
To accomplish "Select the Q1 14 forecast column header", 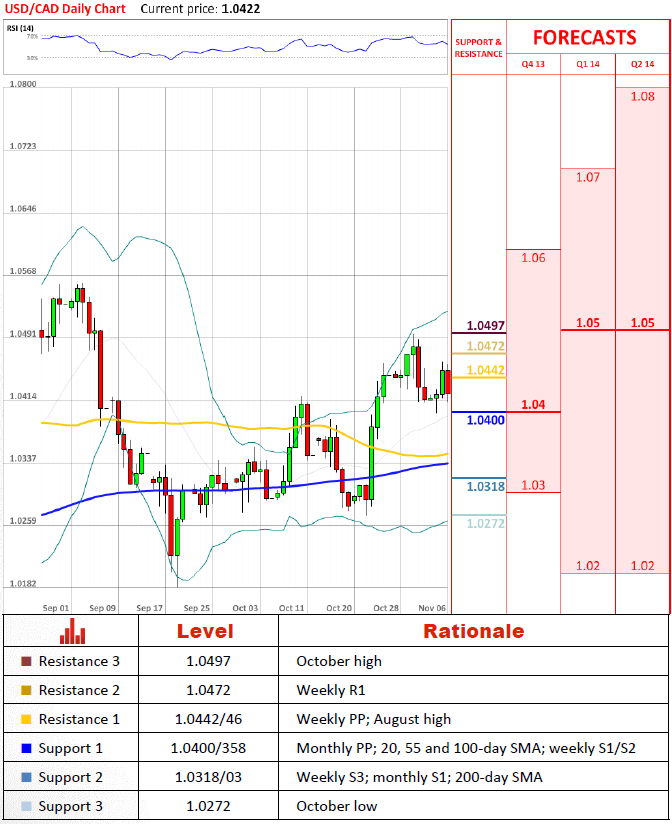I will pyautogui.click(x=587, y=64).
